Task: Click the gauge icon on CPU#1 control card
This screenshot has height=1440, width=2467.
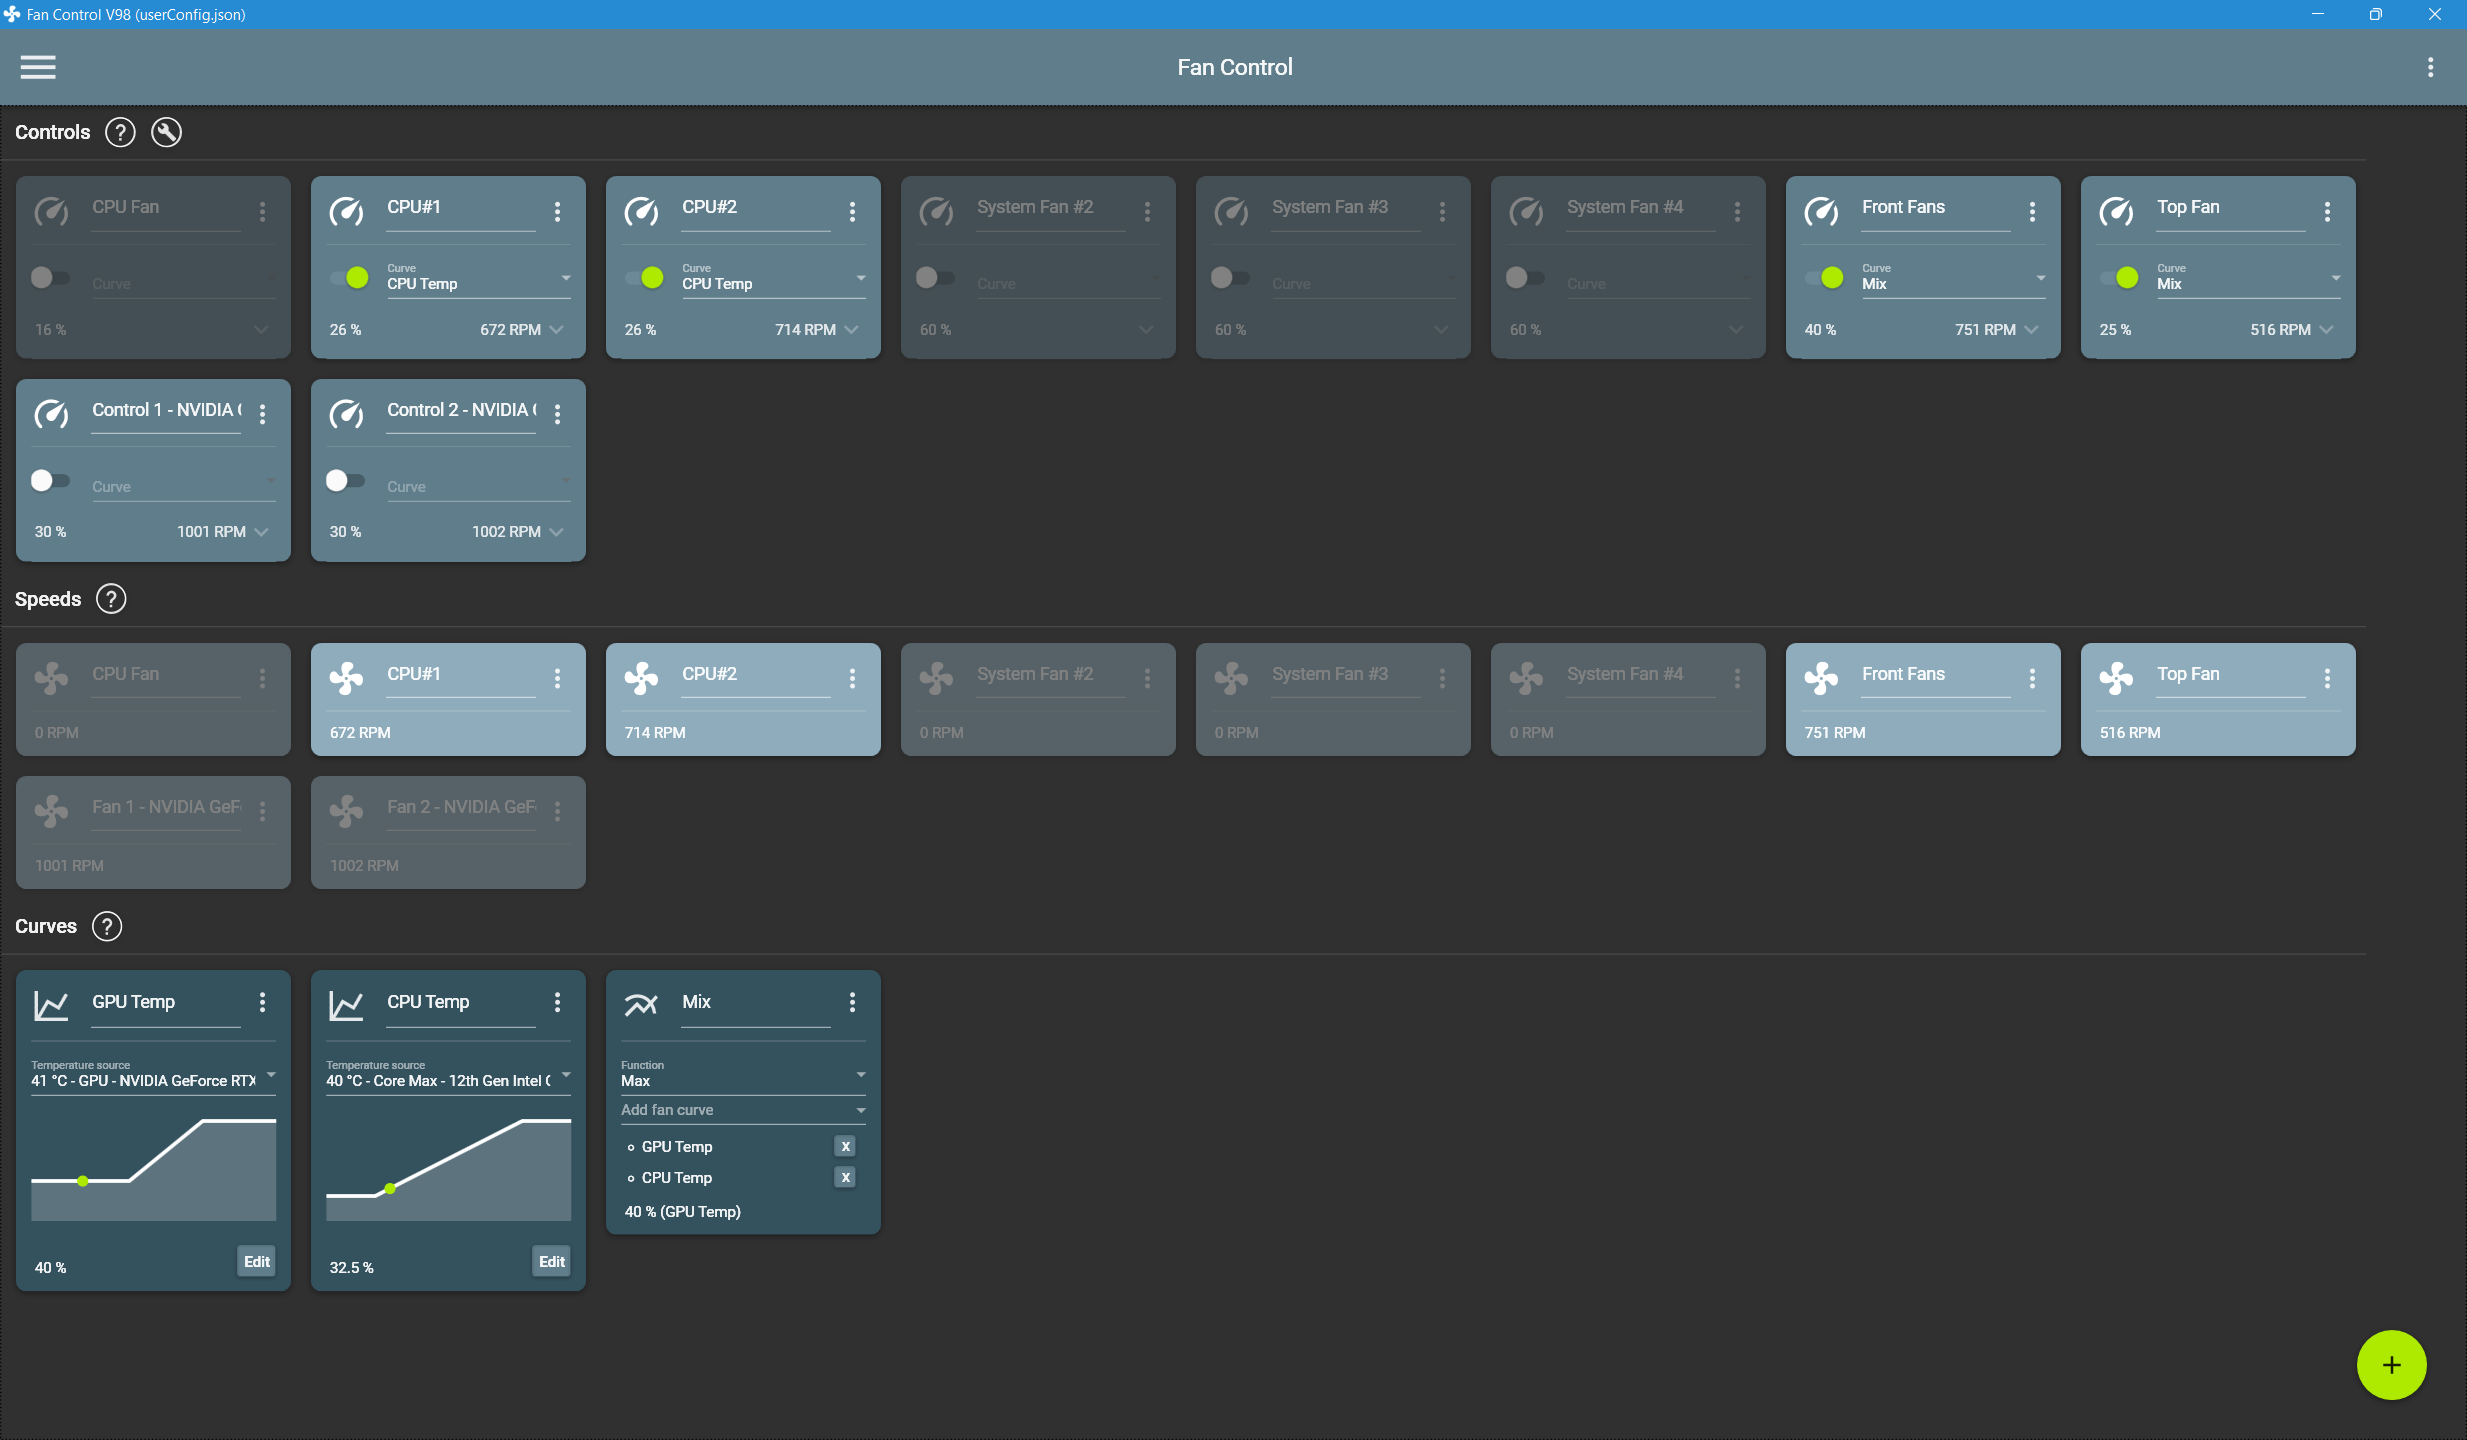Action: pyautogui.click(x=347, y=211)
